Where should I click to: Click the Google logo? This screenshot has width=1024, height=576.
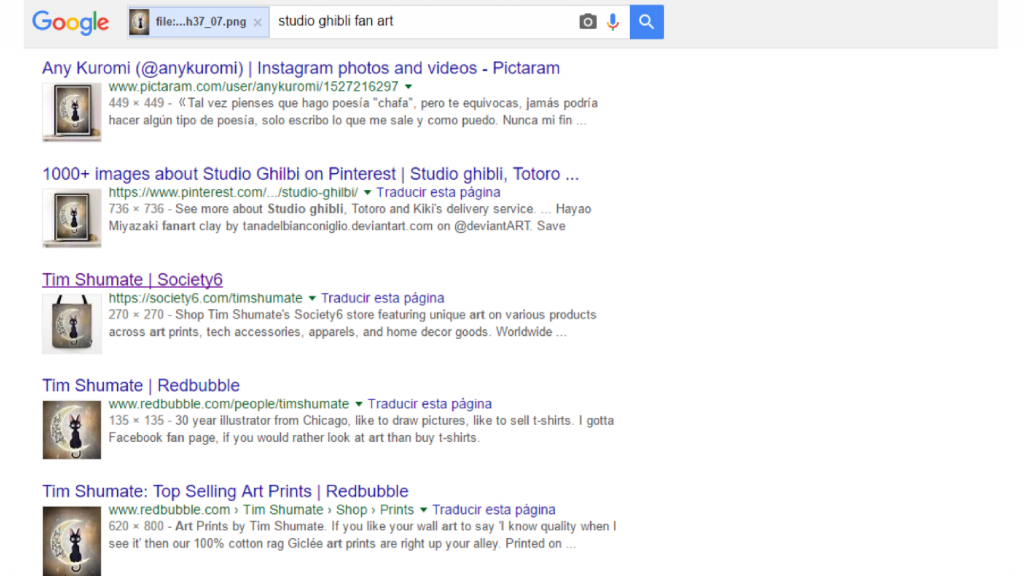pyautogui.click(x=70, y=22)
